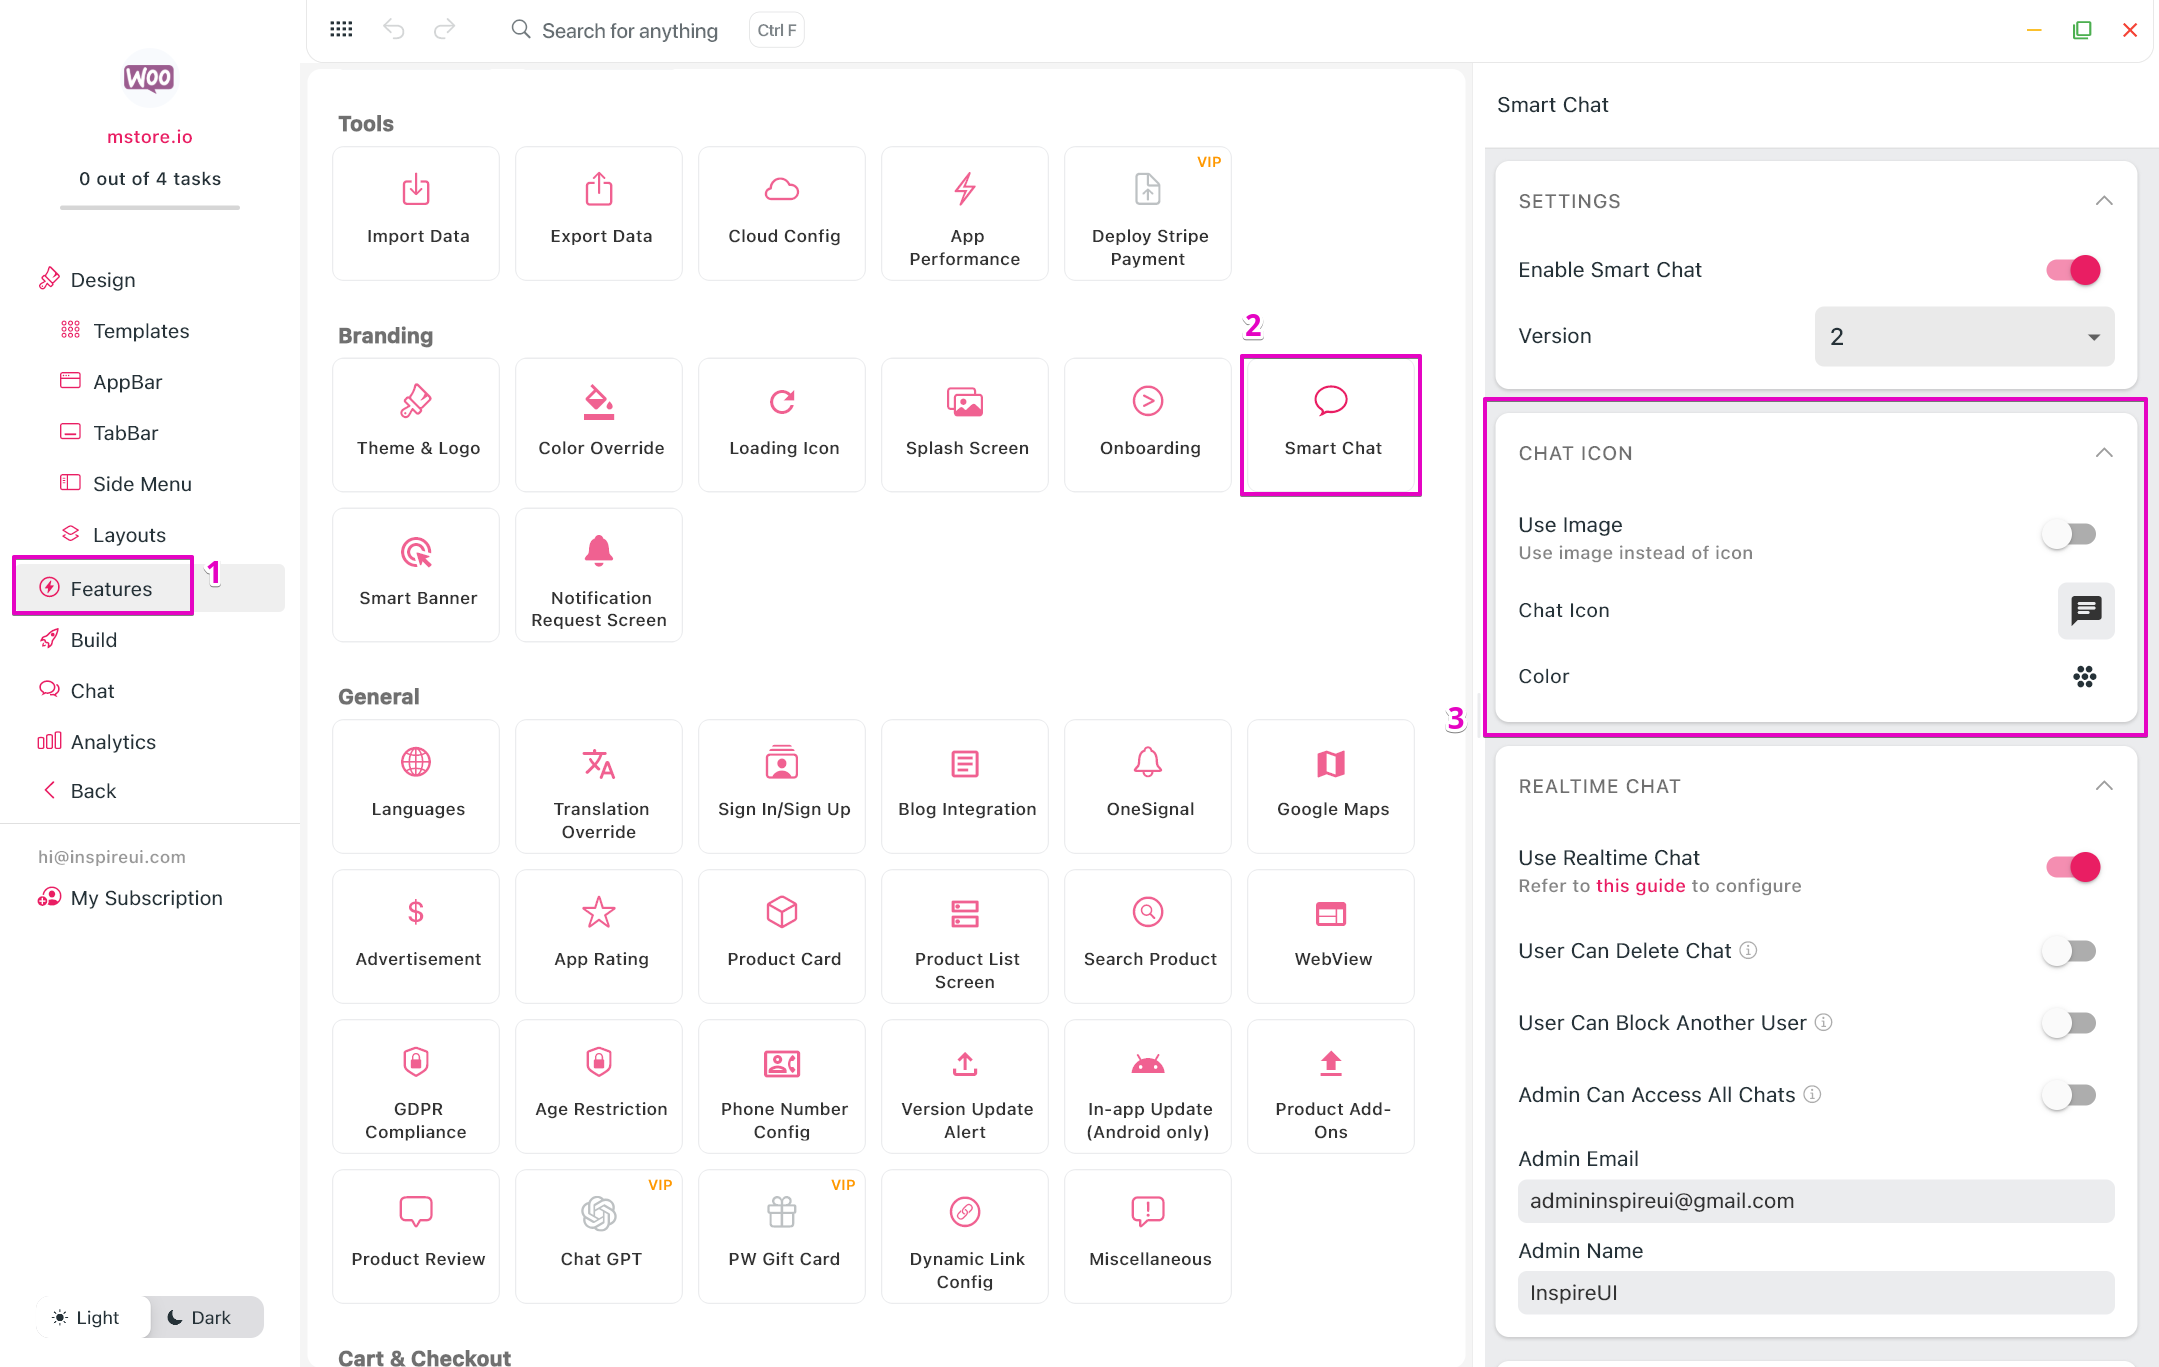Viewport: 2159px width, 1367px height.
Task: Enable User Can Delete Chat
Action: pos(2069,951)
